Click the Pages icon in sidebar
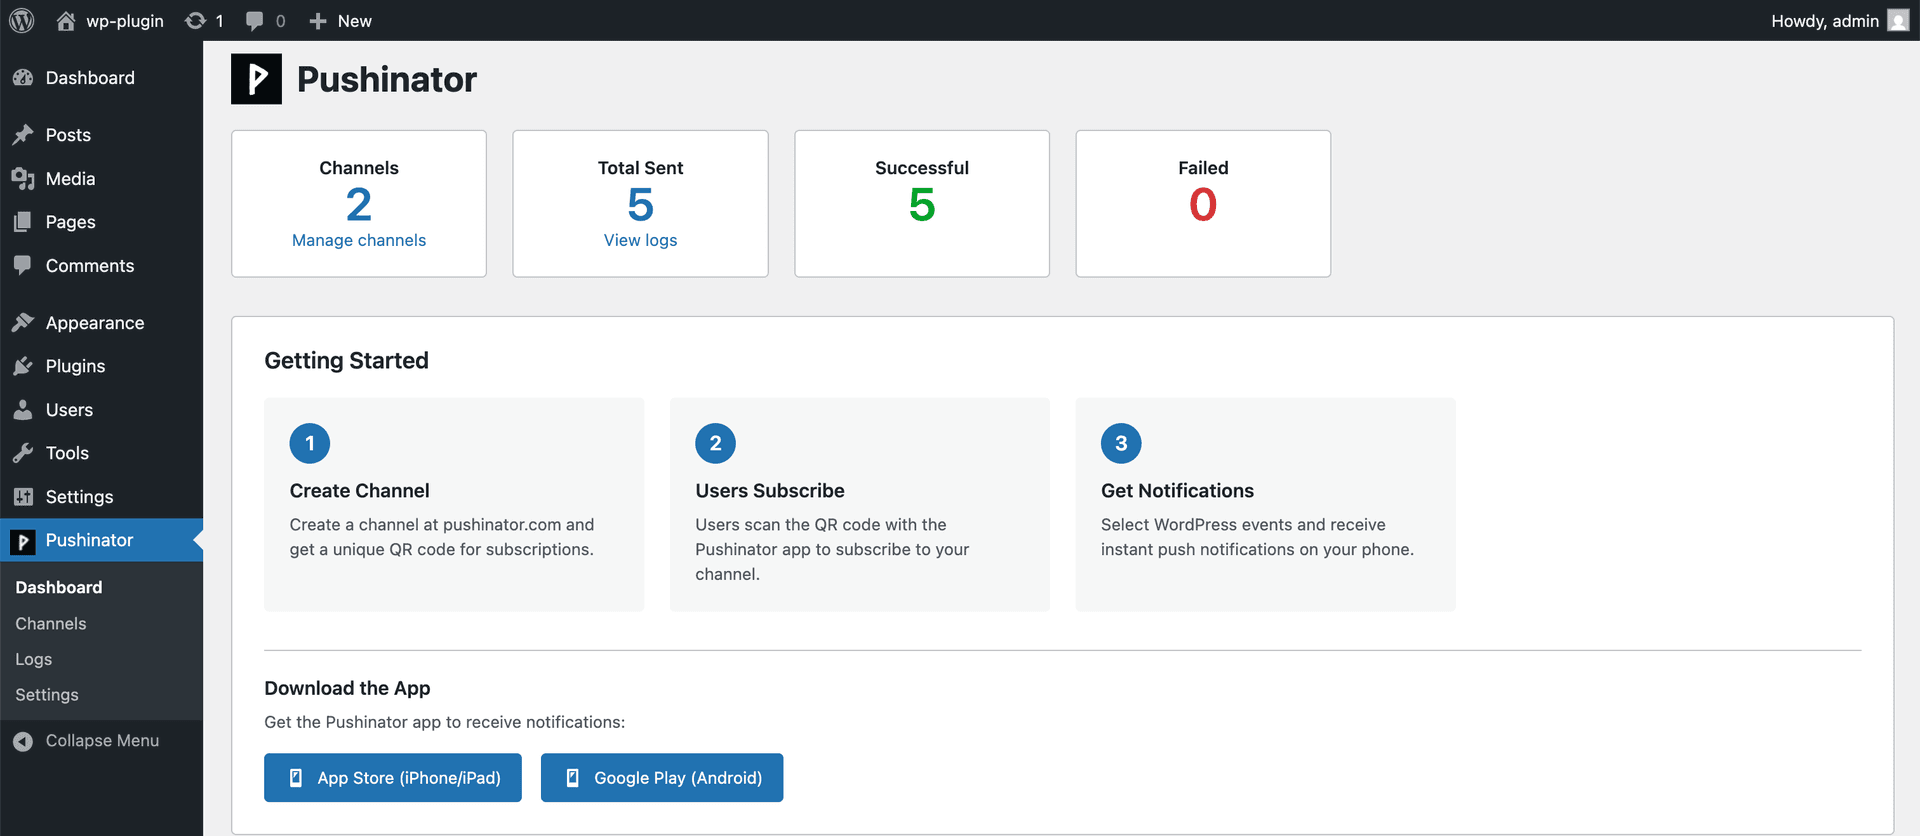Viewport: 1920px width, 836px height. 23,221
